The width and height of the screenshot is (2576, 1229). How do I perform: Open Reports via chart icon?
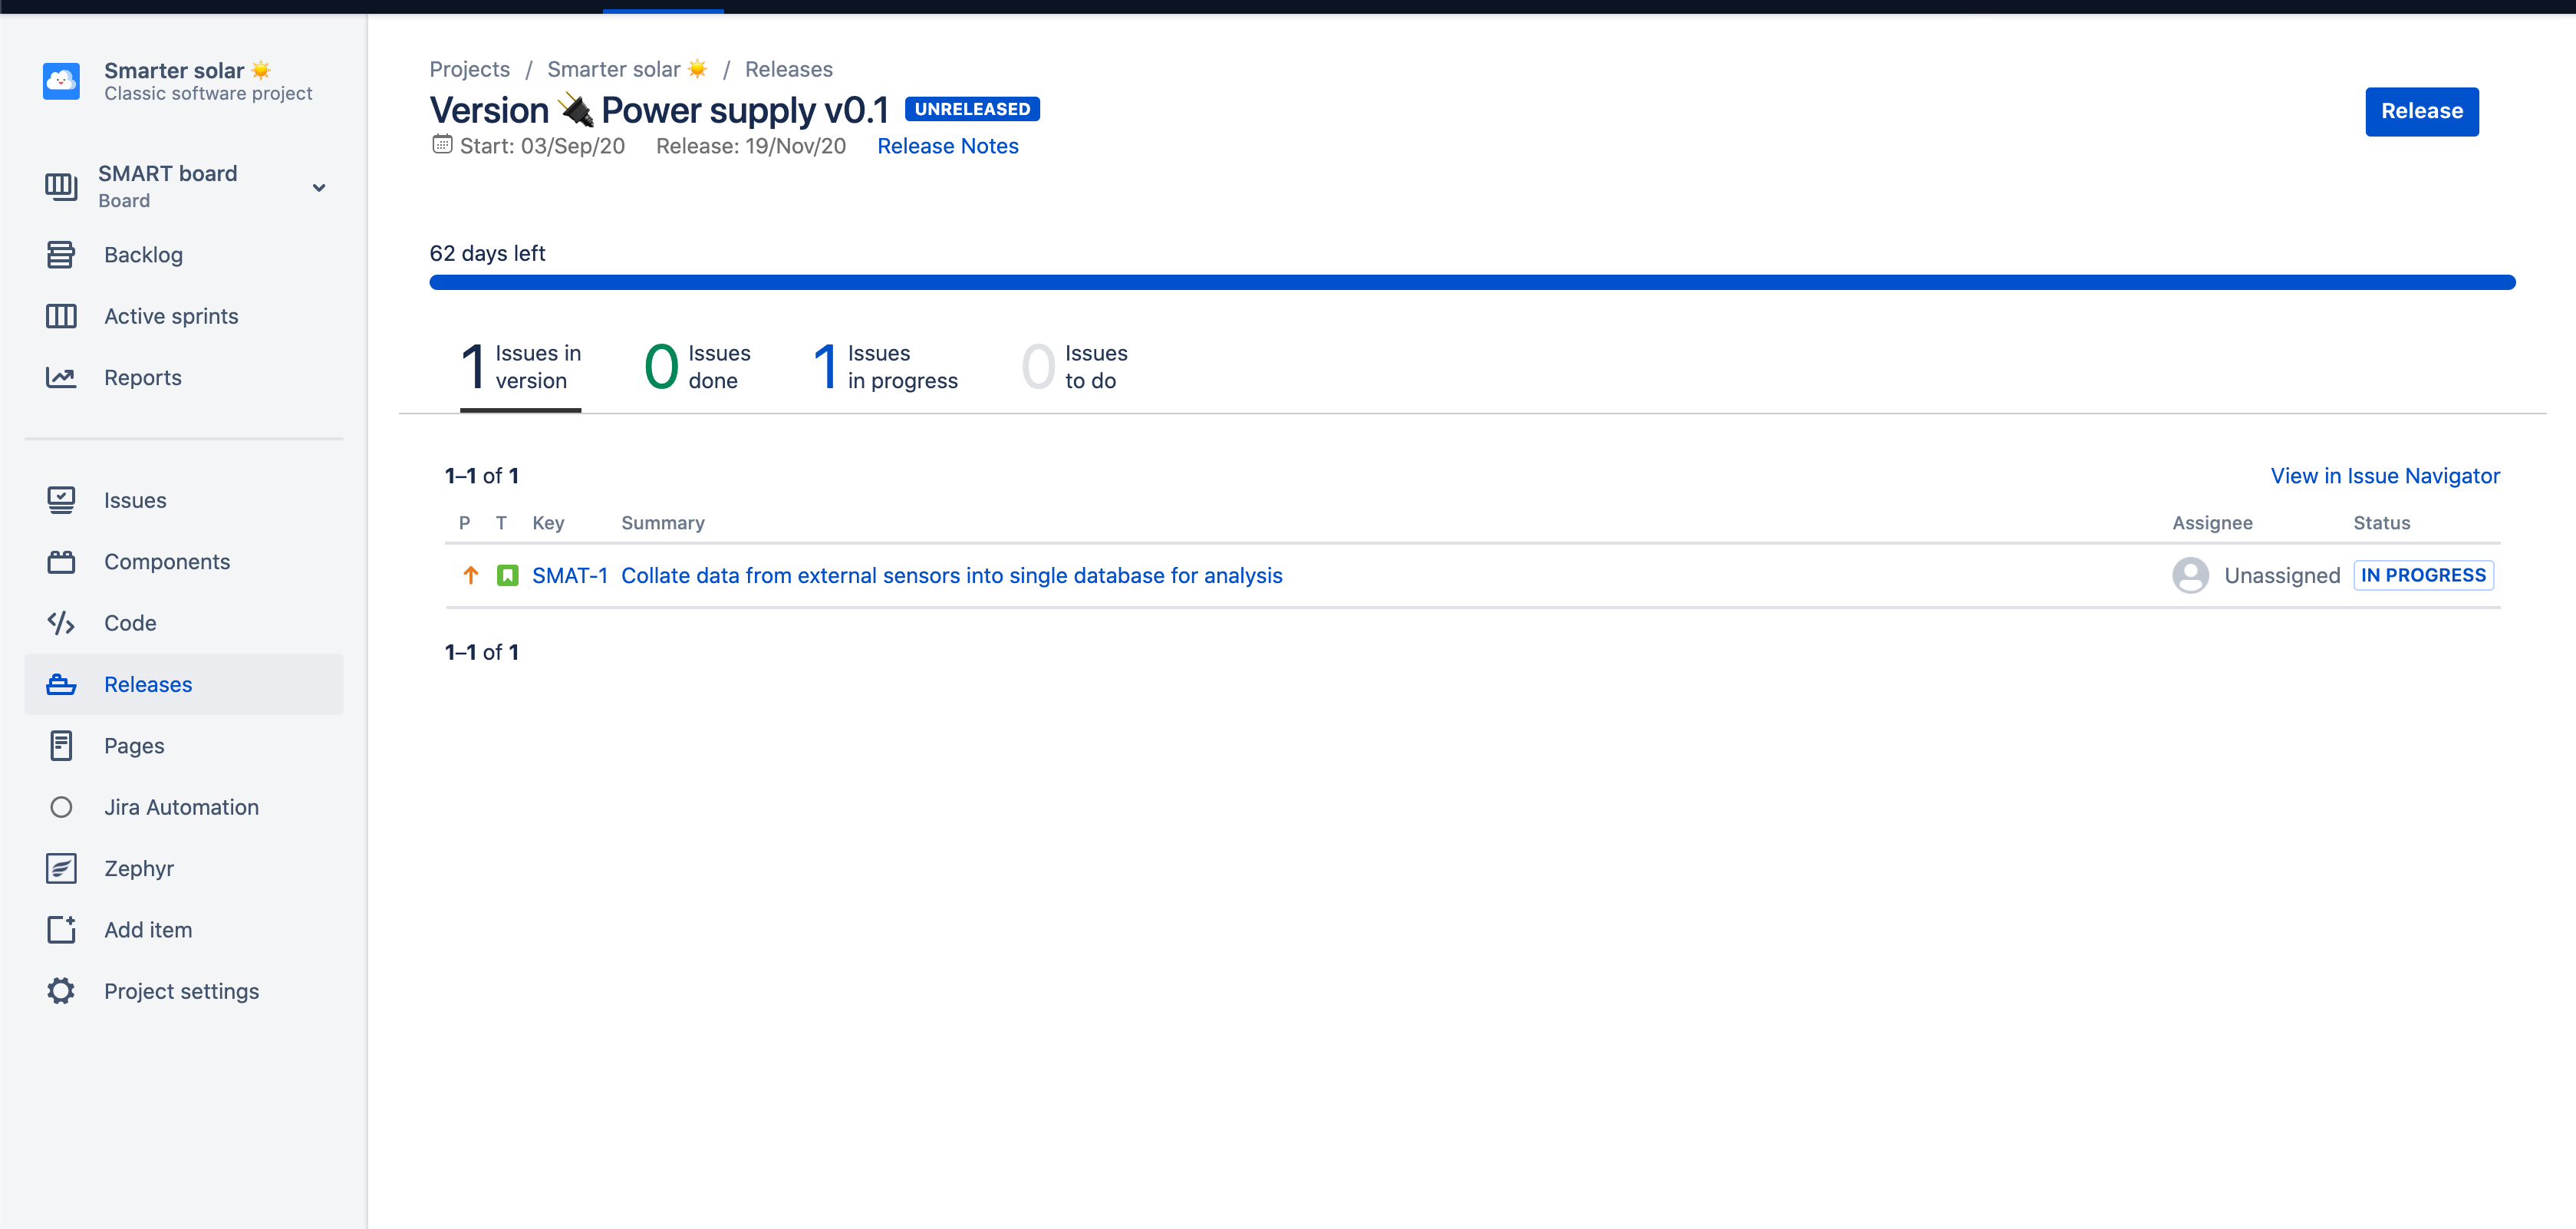[61, 378]
